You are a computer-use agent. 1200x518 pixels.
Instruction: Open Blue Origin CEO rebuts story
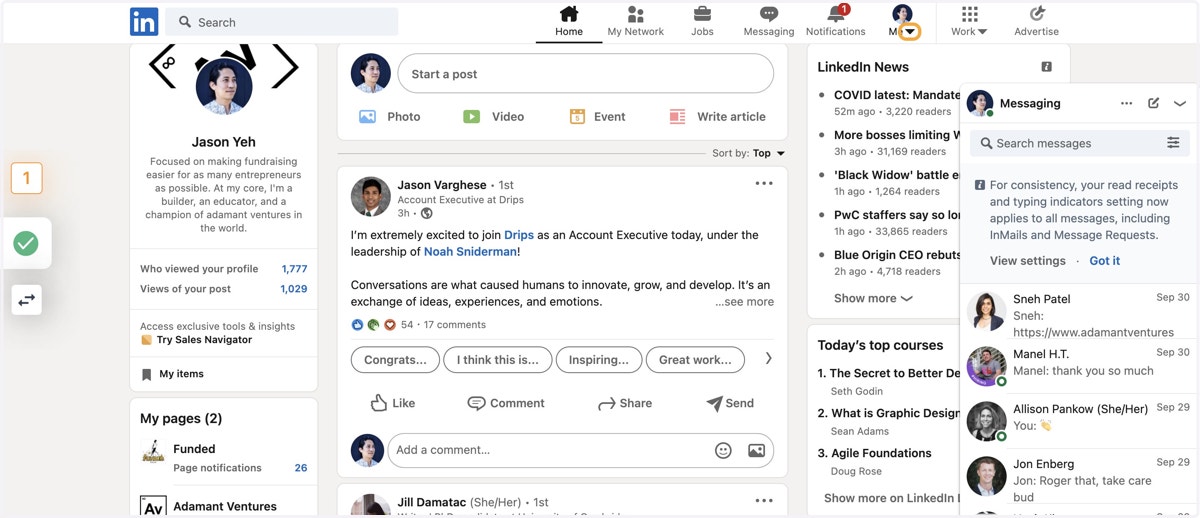click(x=897, y=255)
